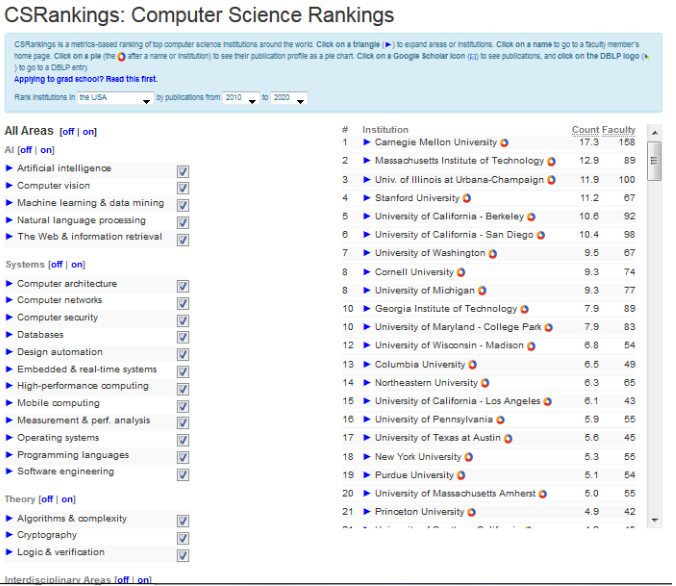Expand the Computer vision area triangle
Image resolution: width=676 pixels, height=586 pixels.
click(x=10, y=186)
